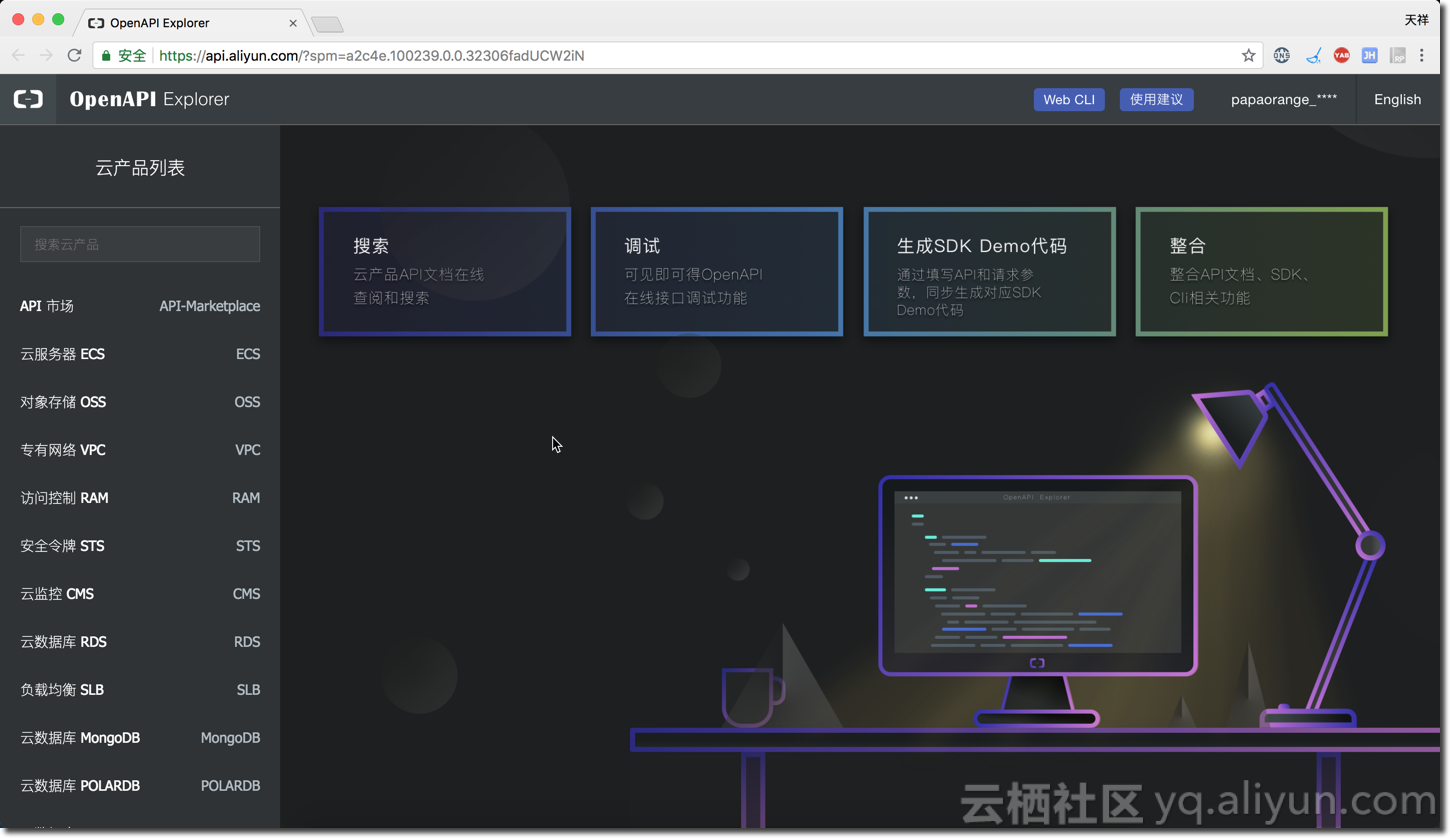
Task: Reload the page with the refresh icon
Action: [74, 56]
